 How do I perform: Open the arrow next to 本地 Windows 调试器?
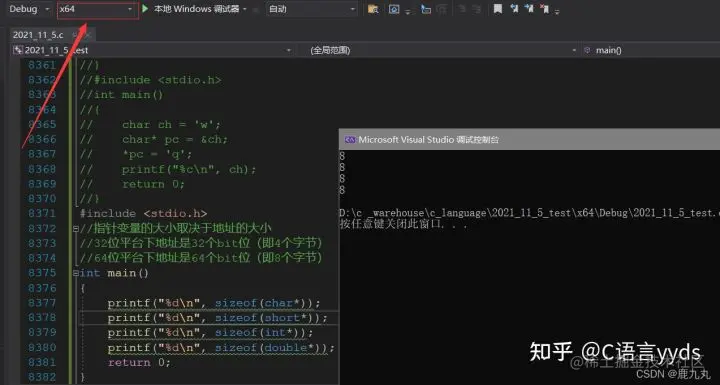pos(245,9)
